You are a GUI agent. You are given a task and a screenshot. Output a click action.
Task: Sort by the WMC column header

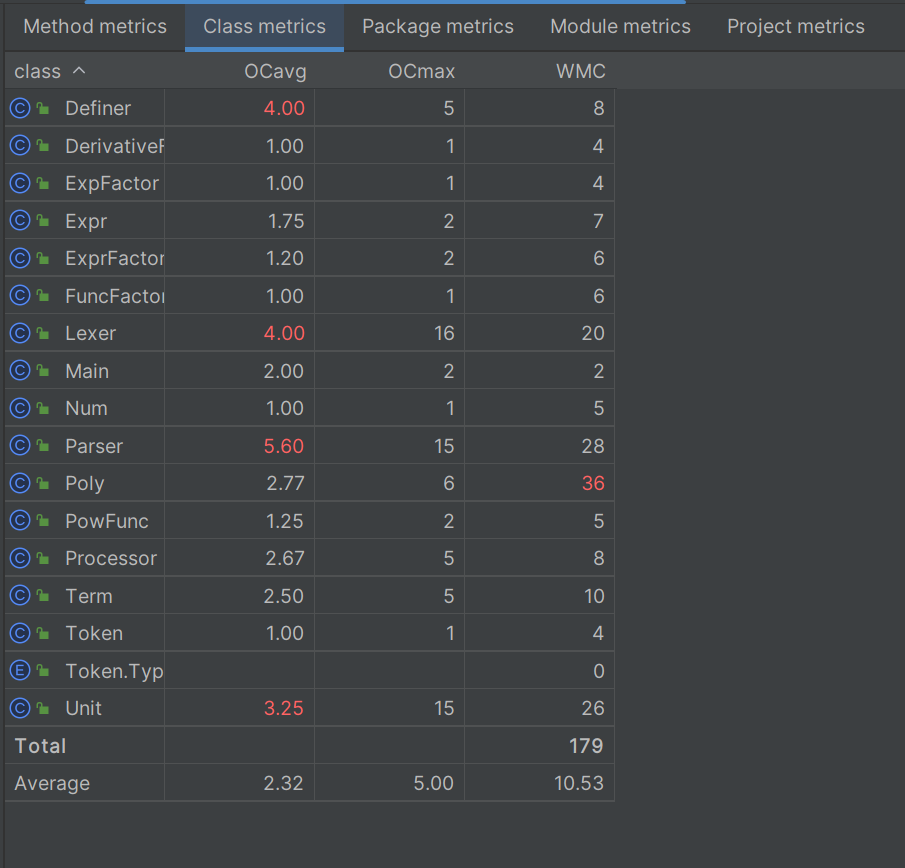(581, 72)
